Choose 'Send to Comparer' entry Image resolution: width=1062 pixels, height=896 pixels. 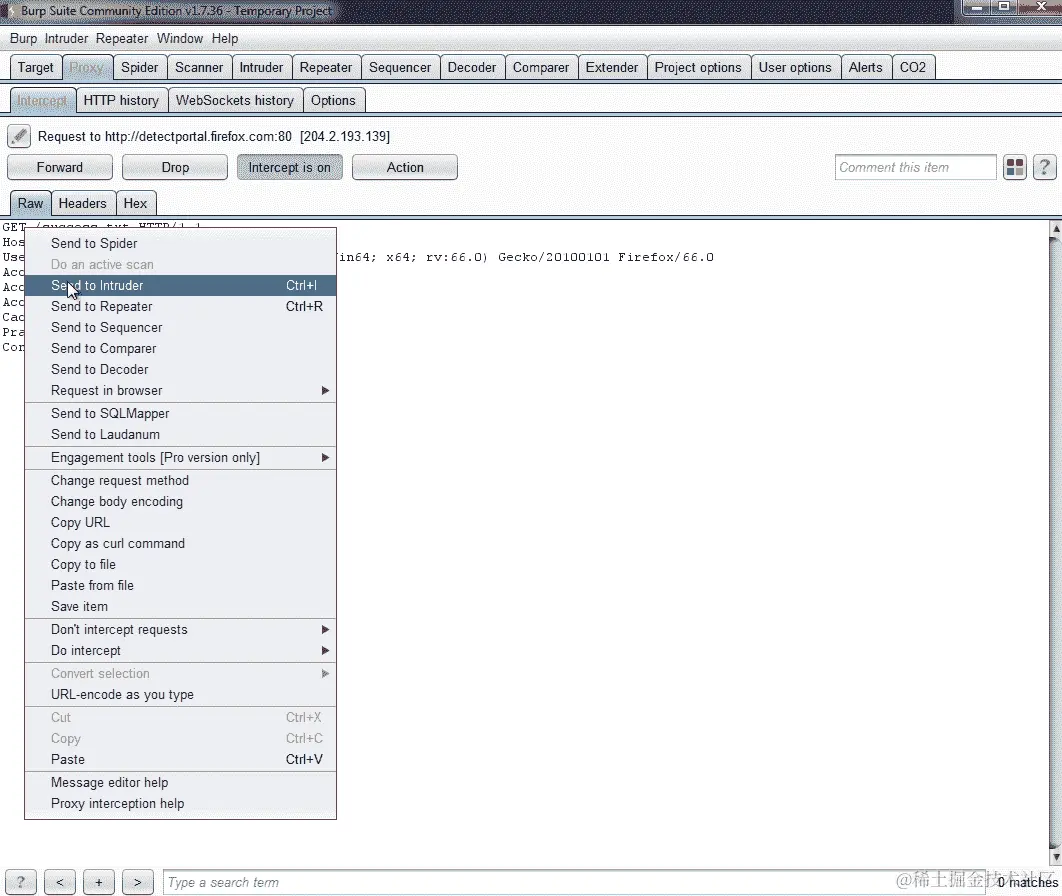[x=180, y=348]
